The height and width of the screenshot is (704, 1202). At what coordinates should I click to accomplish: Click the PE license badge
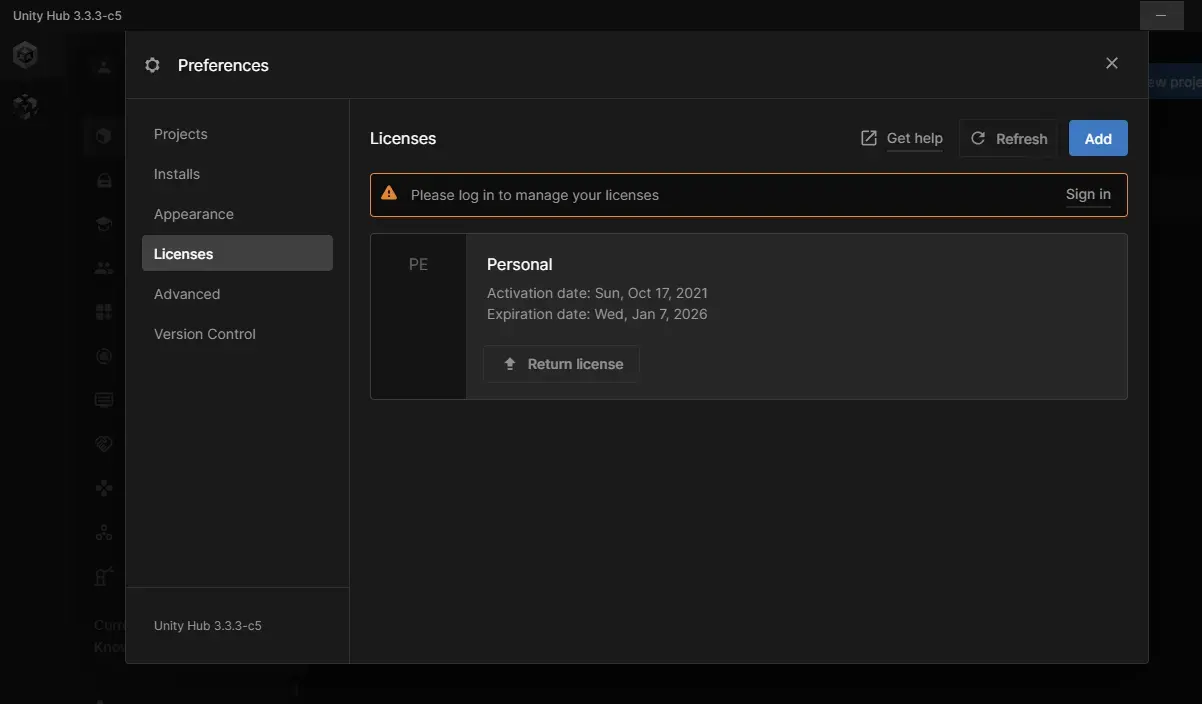418,316
